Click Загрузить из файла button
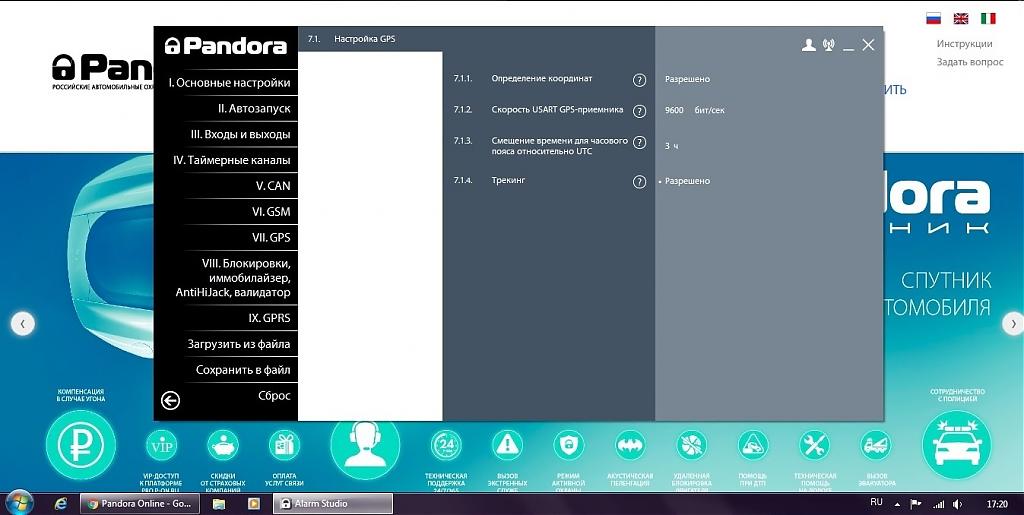The height and width of the screenshot is (515, 1024). pyautogui.click(x=239, y=344)
